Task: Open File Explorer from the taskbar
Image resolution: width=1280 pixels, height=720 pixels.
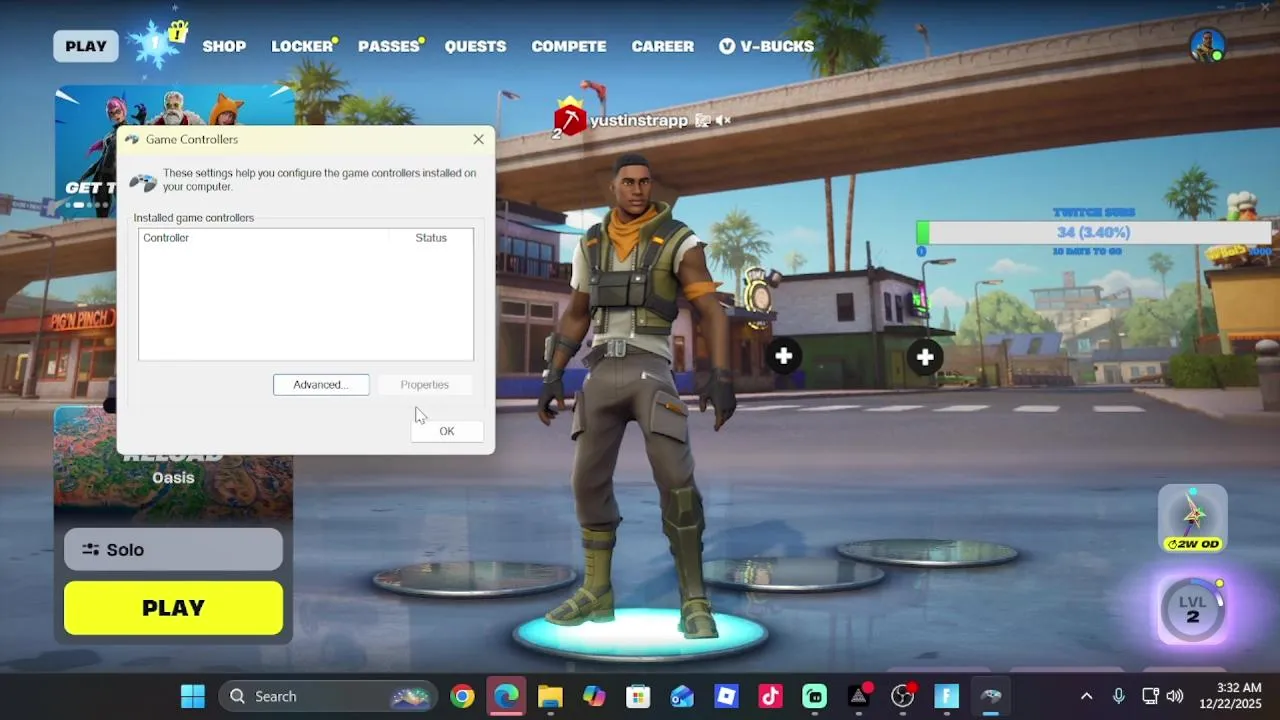Action: [x=550, y=696]
